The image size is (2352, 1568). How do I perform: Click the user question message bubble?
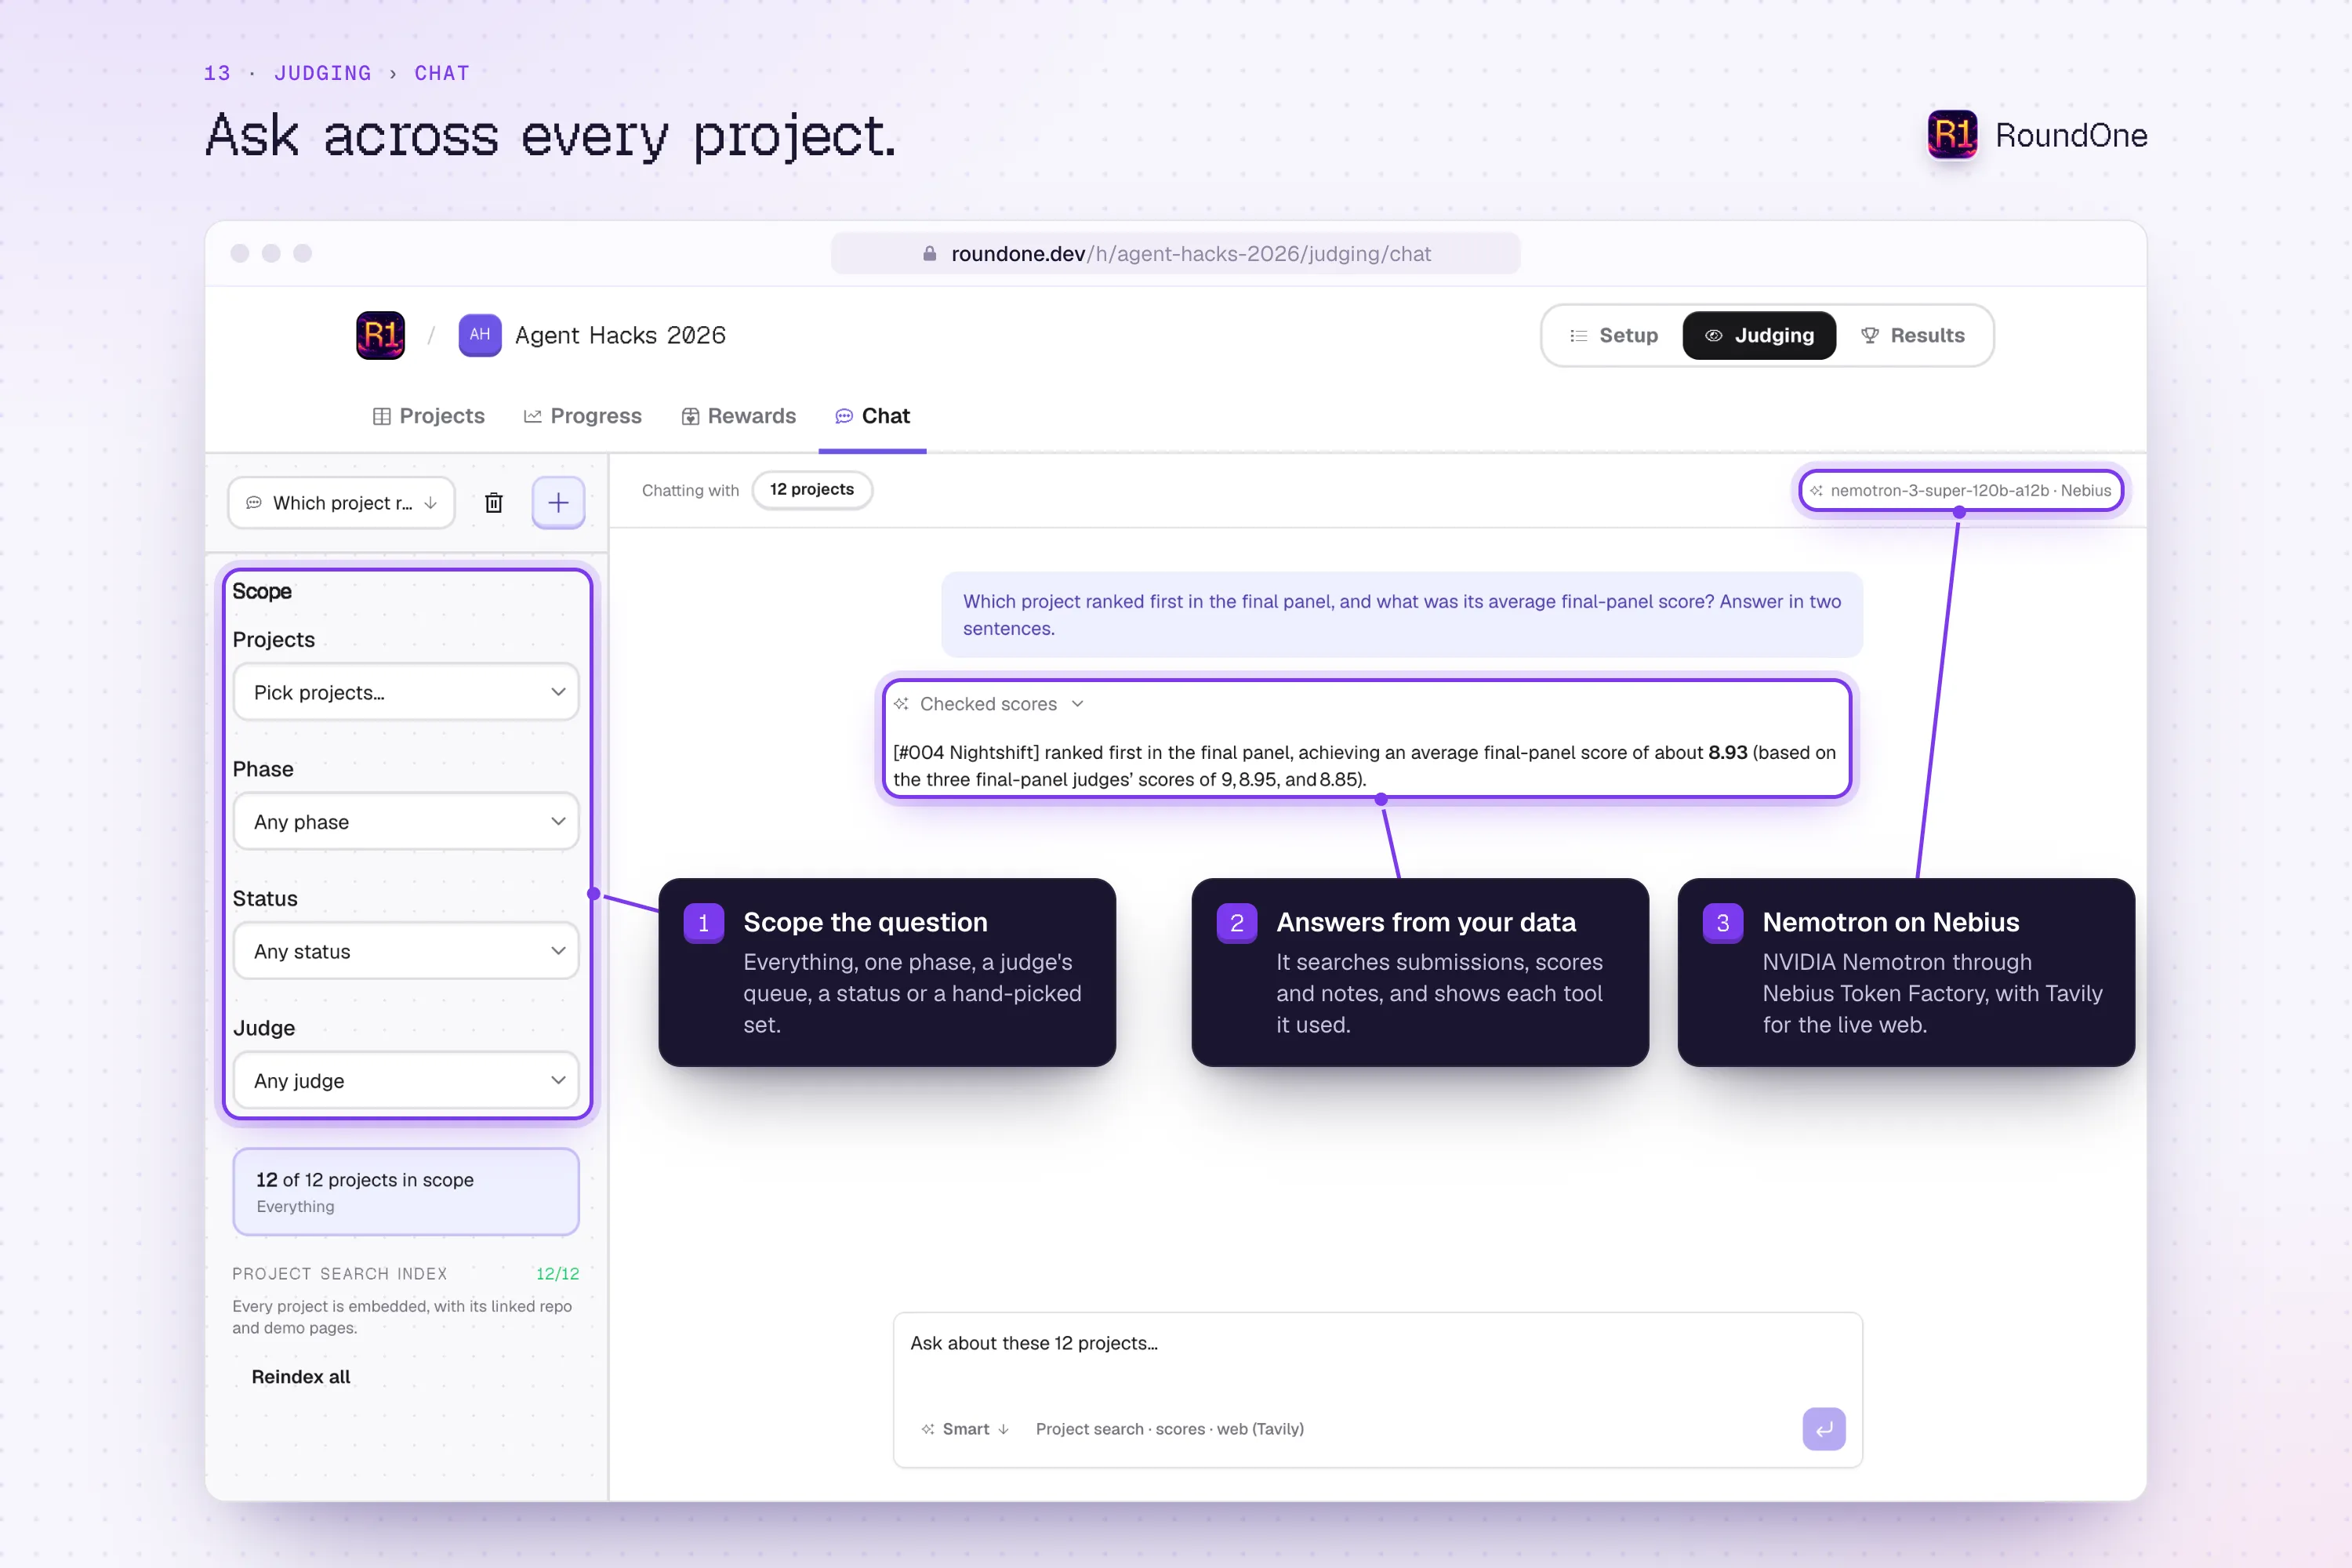tap(1402, 615)
